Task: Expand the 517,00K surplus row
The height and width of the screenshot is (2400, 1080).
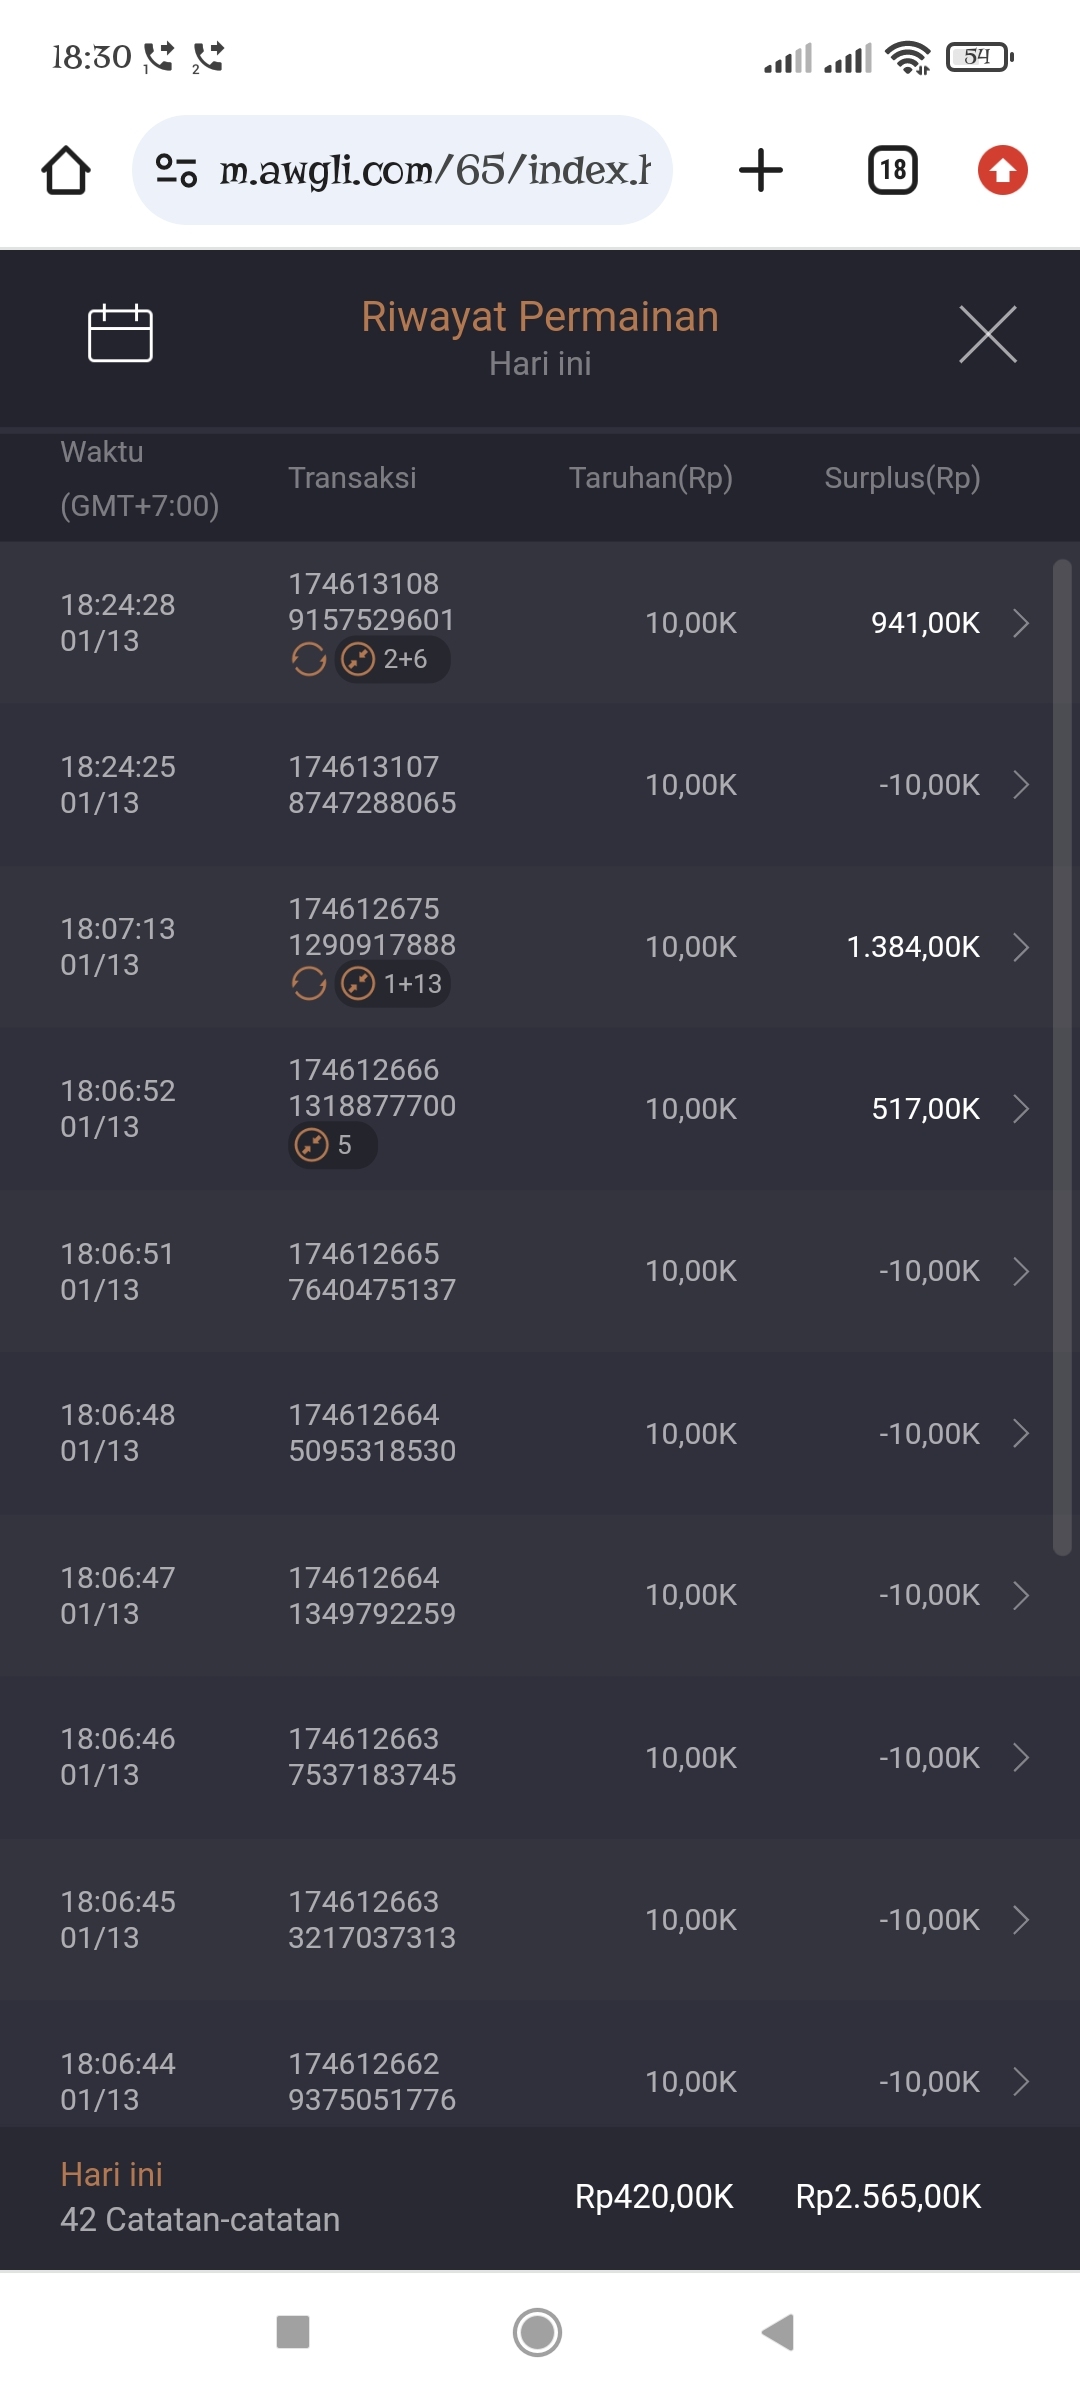Action: pos(1020,1109)
